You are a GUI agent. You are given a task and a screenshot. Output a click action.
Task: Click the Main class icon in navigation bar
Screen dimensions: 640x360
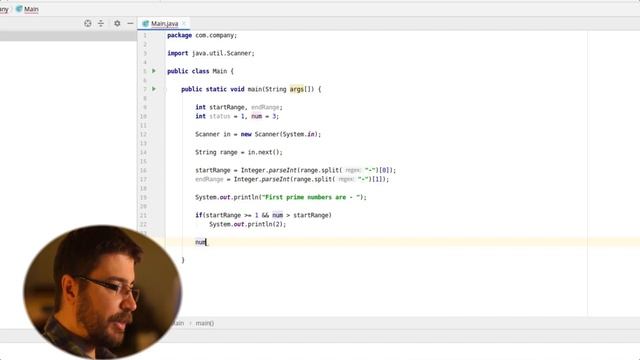pyautogui.click(x=19, y=9)
